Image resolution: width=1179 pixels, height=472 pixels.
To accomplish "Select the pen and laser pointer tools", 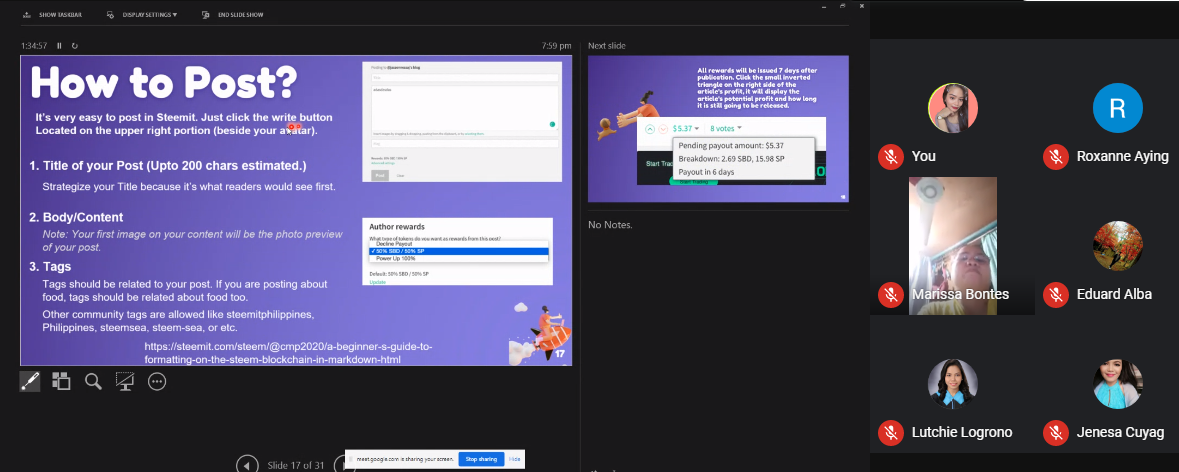I will [x=29, y=381].
